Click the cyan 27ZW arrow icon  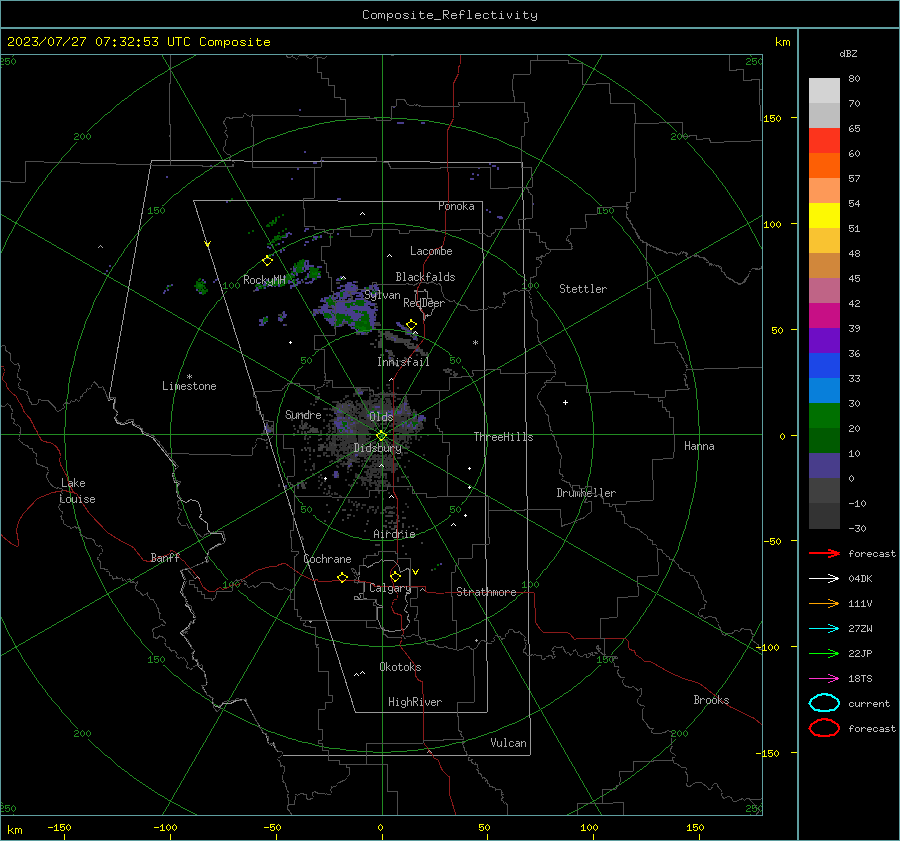tap(824, 629)
